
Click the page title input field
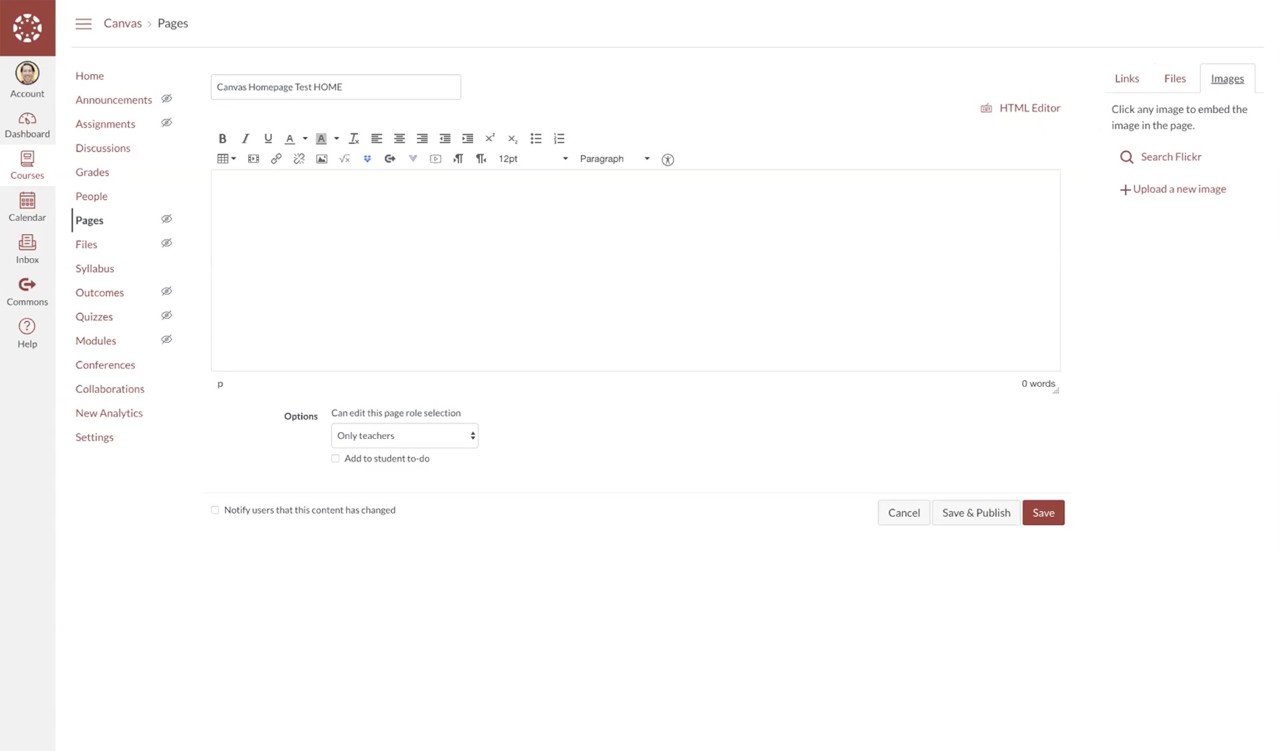click(x=335, y=87)
